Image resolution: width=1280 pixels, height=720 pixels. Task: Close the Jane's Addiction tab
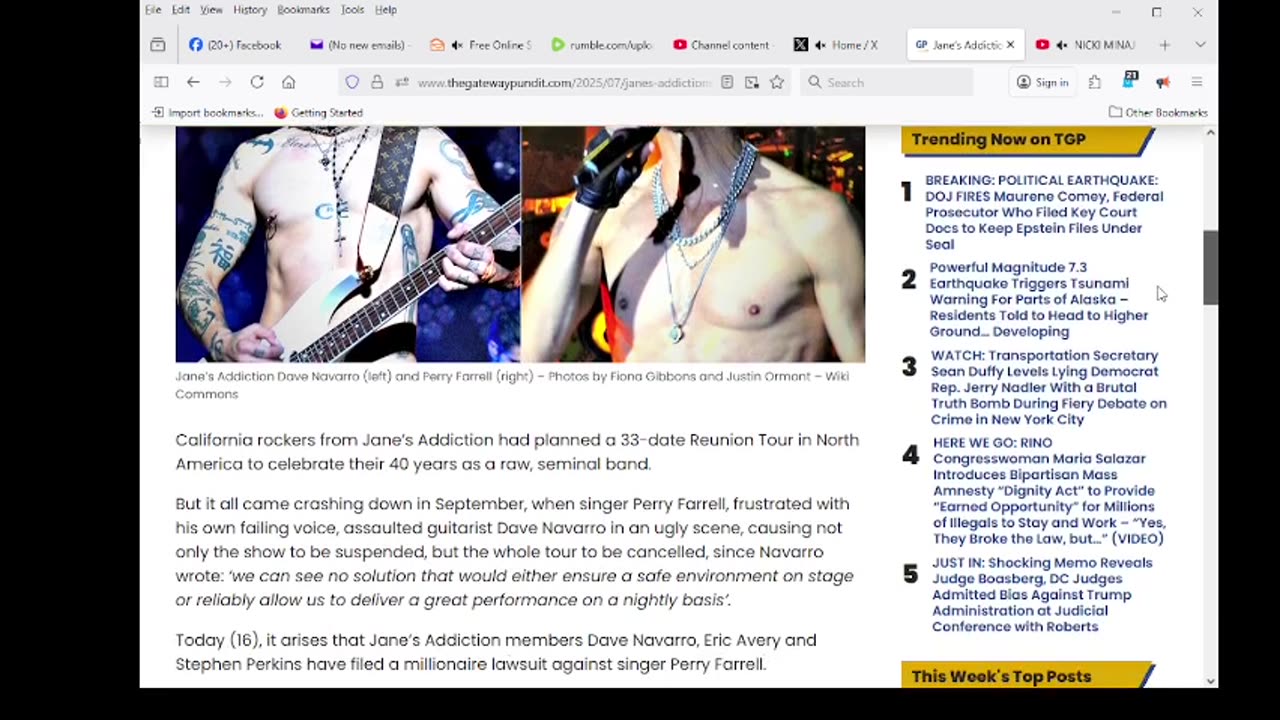point(1010,45)
